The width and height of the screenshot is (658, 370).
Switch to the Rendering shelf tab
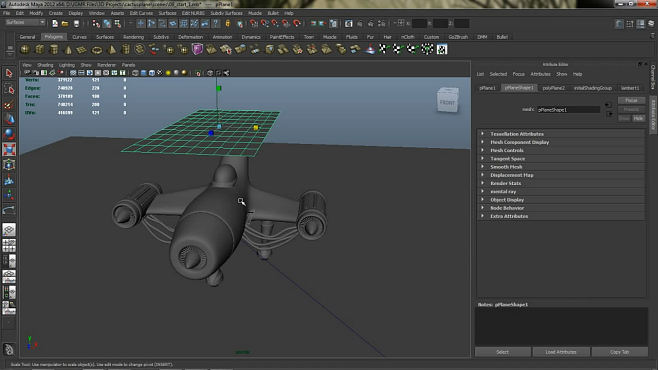click(133, 37)
